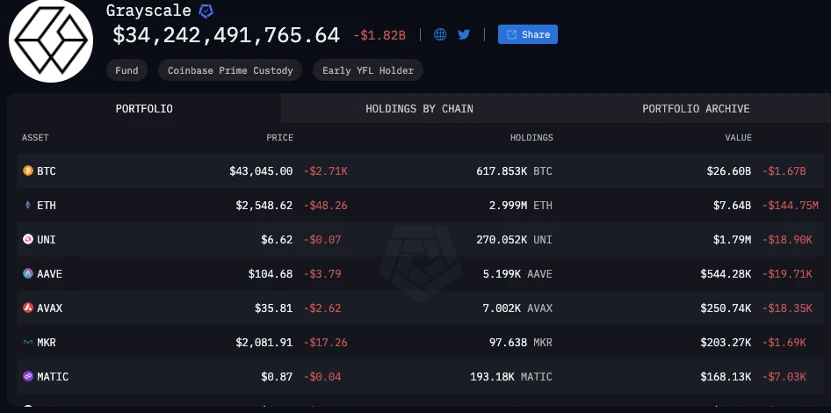Click the MKR token icon

[x=27, y=342]
